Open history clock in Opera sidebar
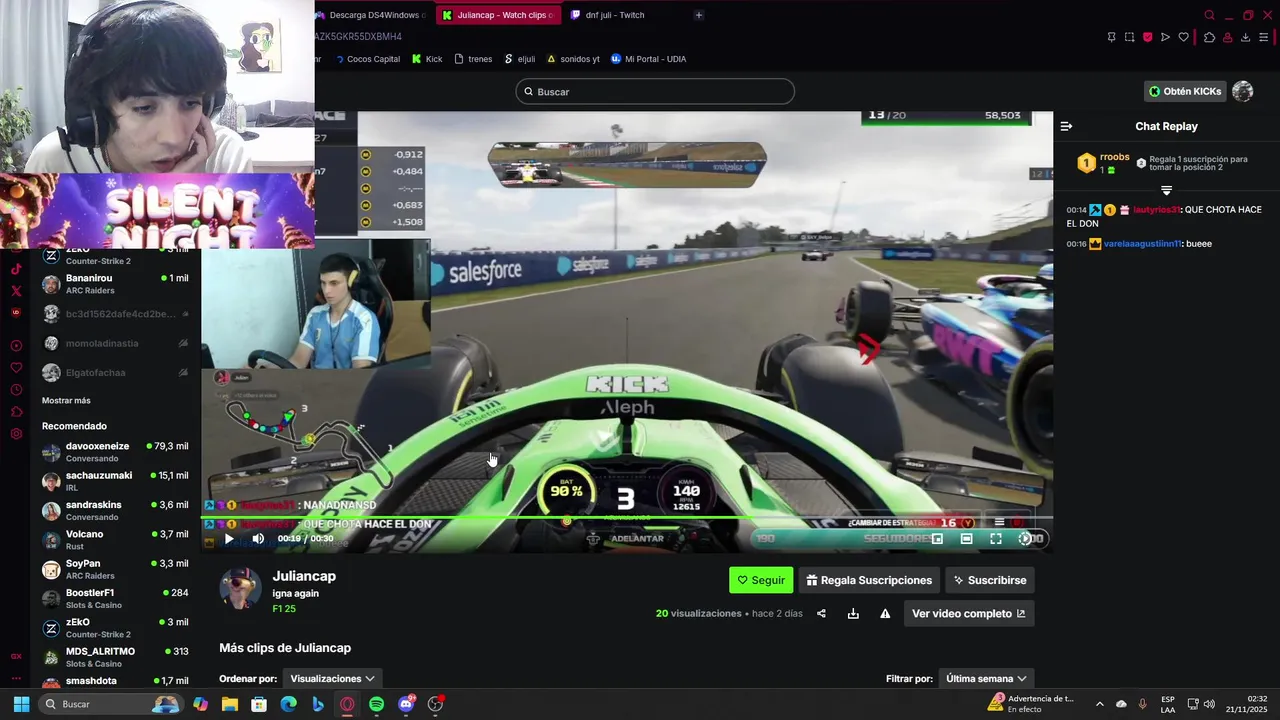 coord(16,390)
